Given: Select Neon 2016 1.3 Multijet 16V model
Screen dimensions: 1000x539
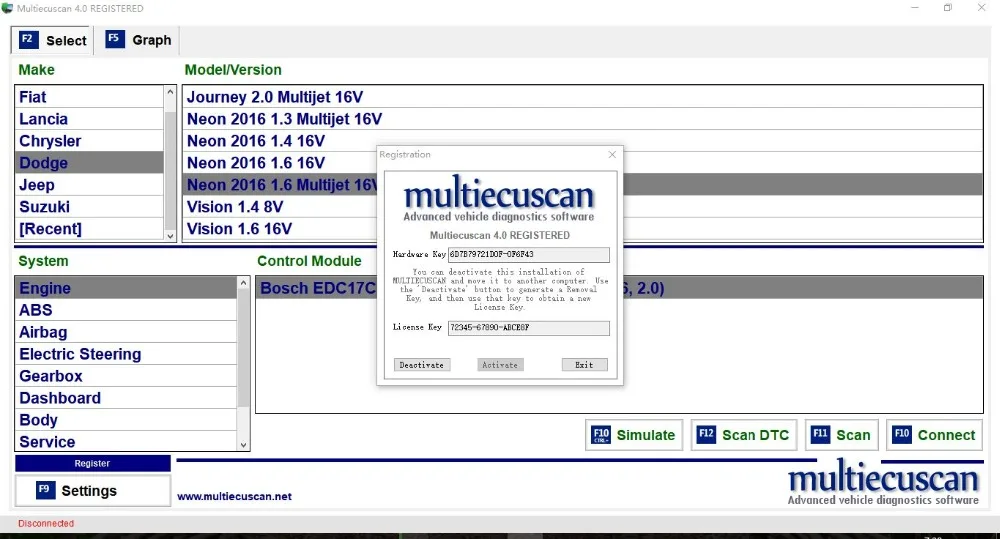Looking at the screenshot, I should point(583,119).
